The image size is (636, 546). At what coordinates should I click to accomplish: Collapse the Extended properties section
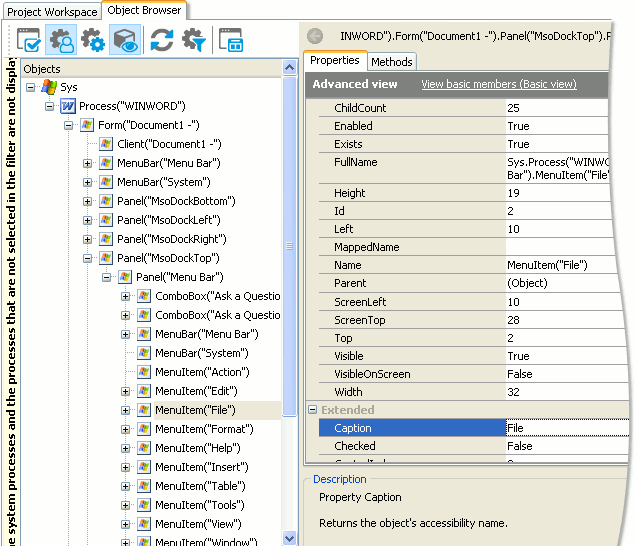tap(312, 410)
